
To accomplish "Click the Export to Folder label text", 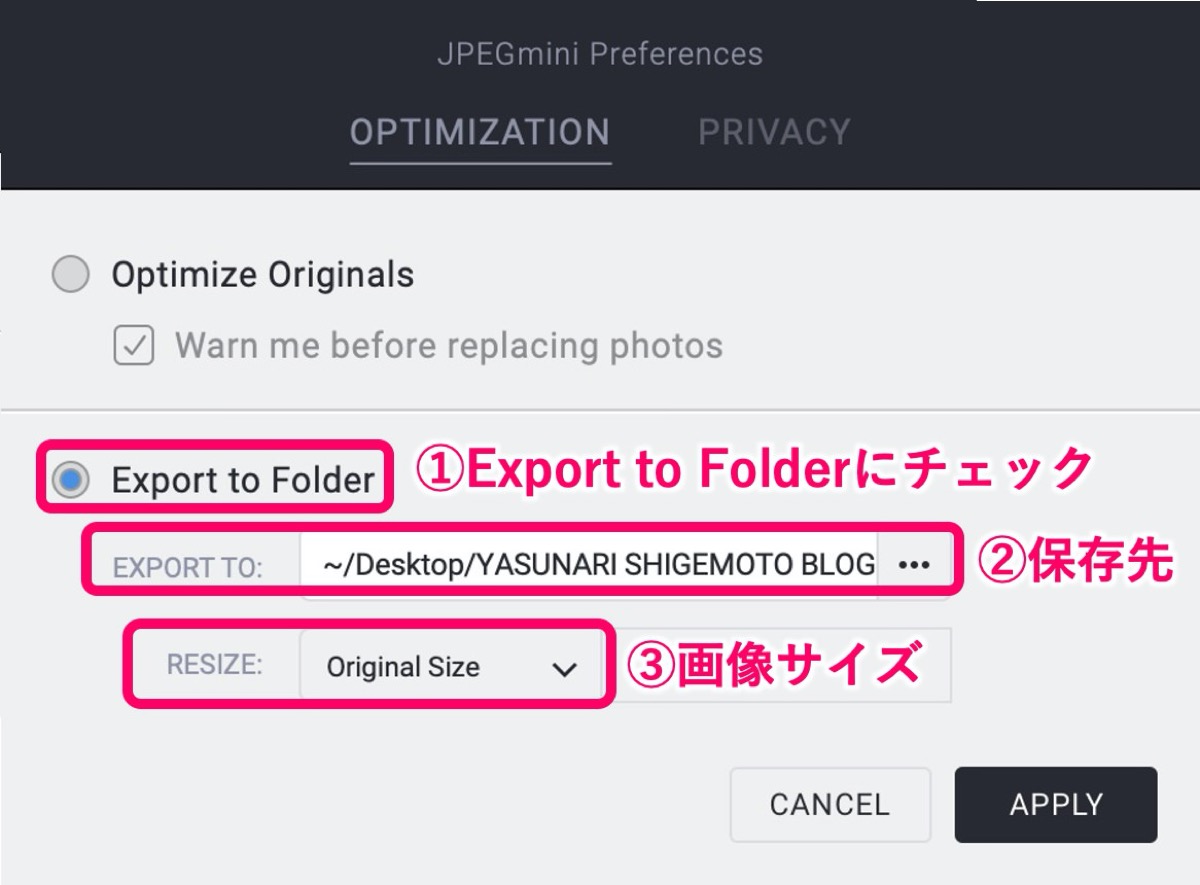I will 243,481.
